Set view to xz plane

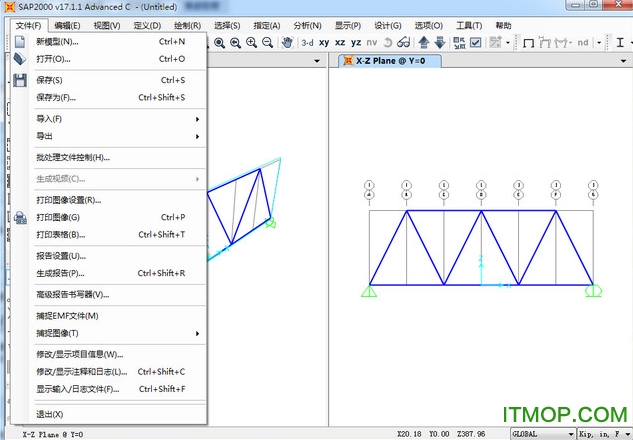340,43
